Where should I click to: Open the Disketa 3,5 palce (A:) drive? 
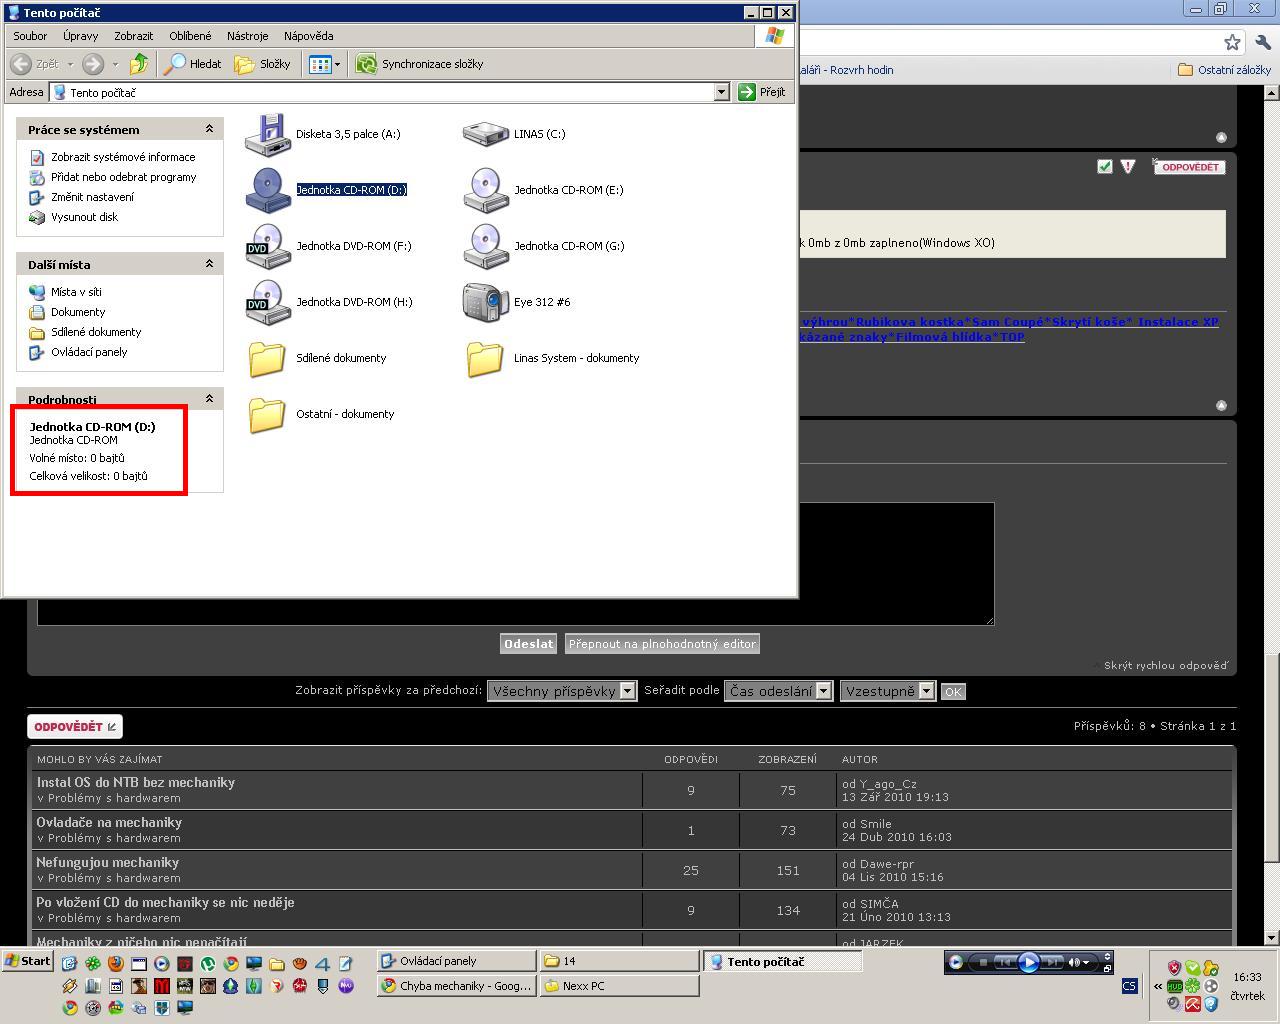click(268, 134)
